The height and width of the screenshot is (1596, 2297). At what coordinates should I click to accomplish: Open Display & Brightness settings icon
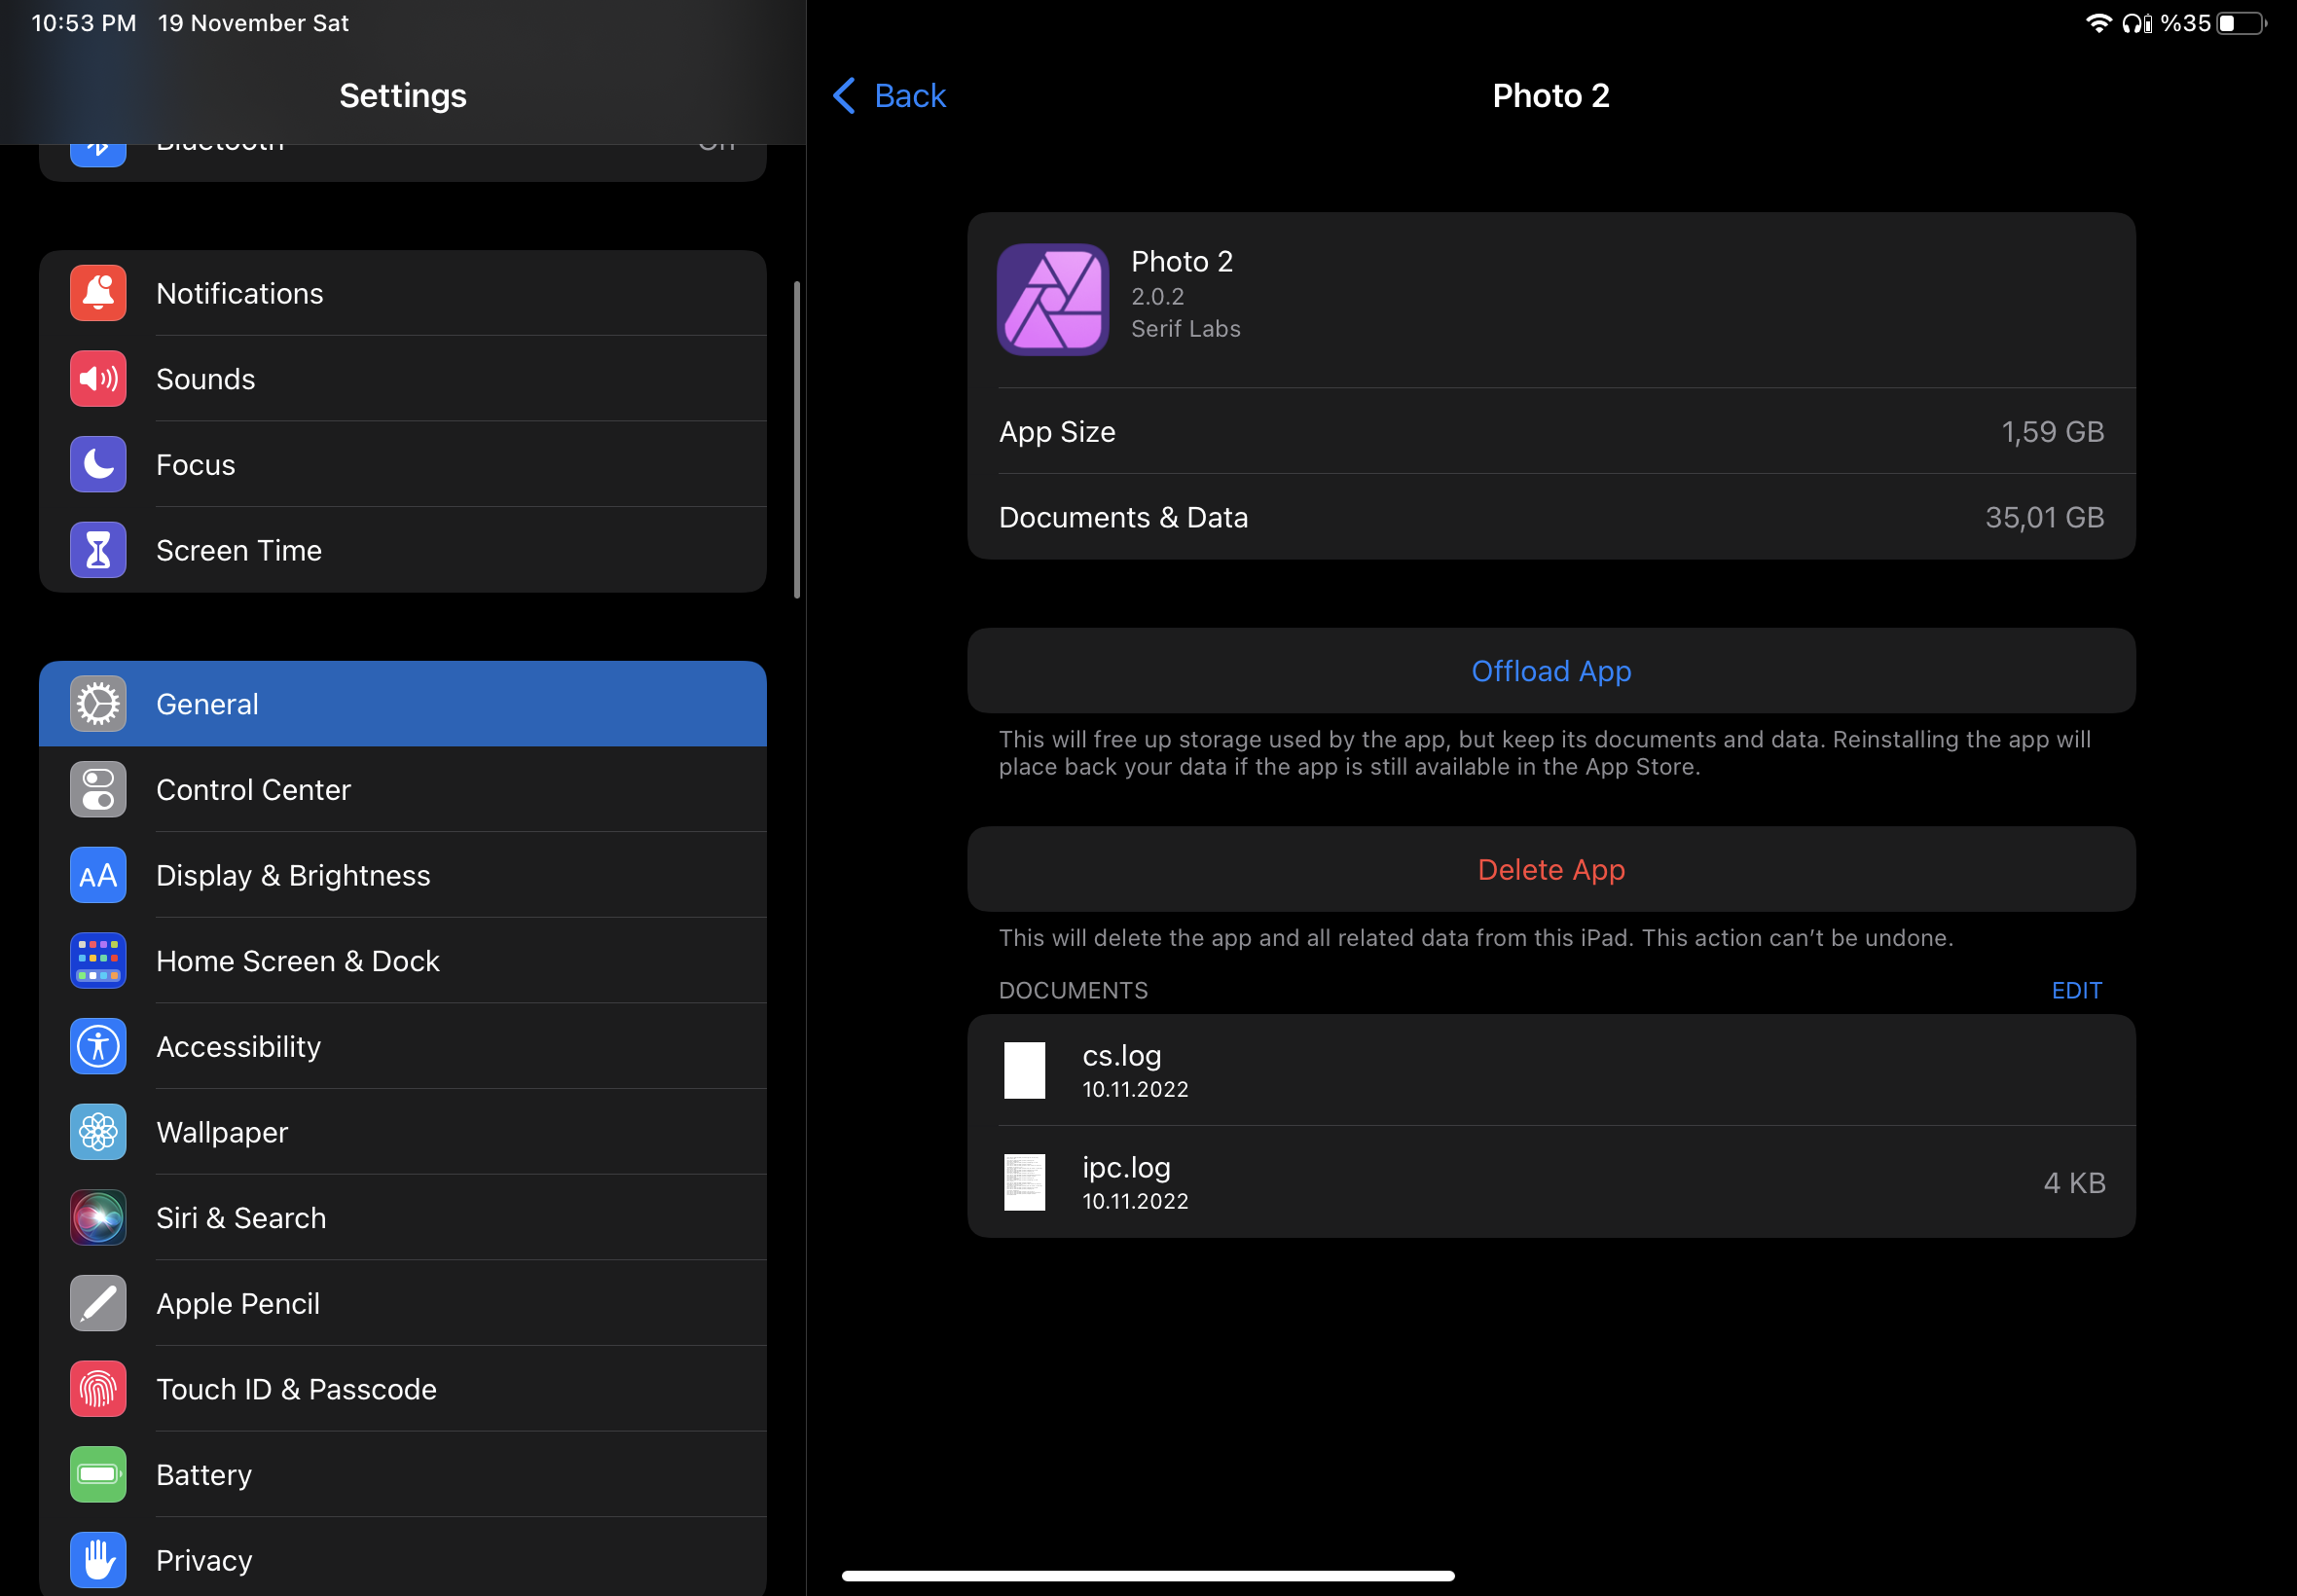(97, 875)
